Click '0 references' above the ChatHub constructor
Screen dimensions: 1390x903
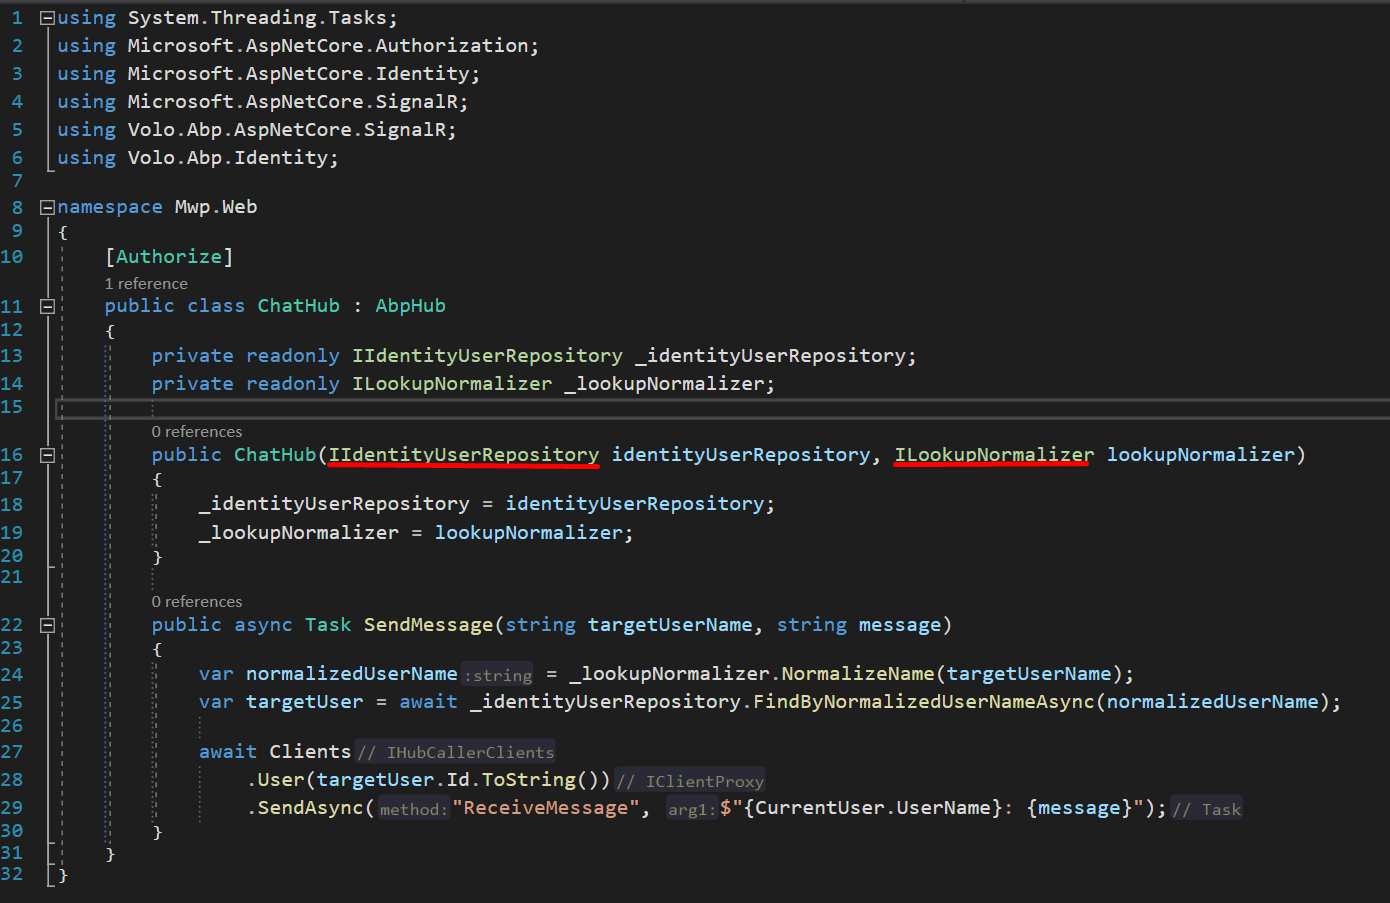click(197, 432)
